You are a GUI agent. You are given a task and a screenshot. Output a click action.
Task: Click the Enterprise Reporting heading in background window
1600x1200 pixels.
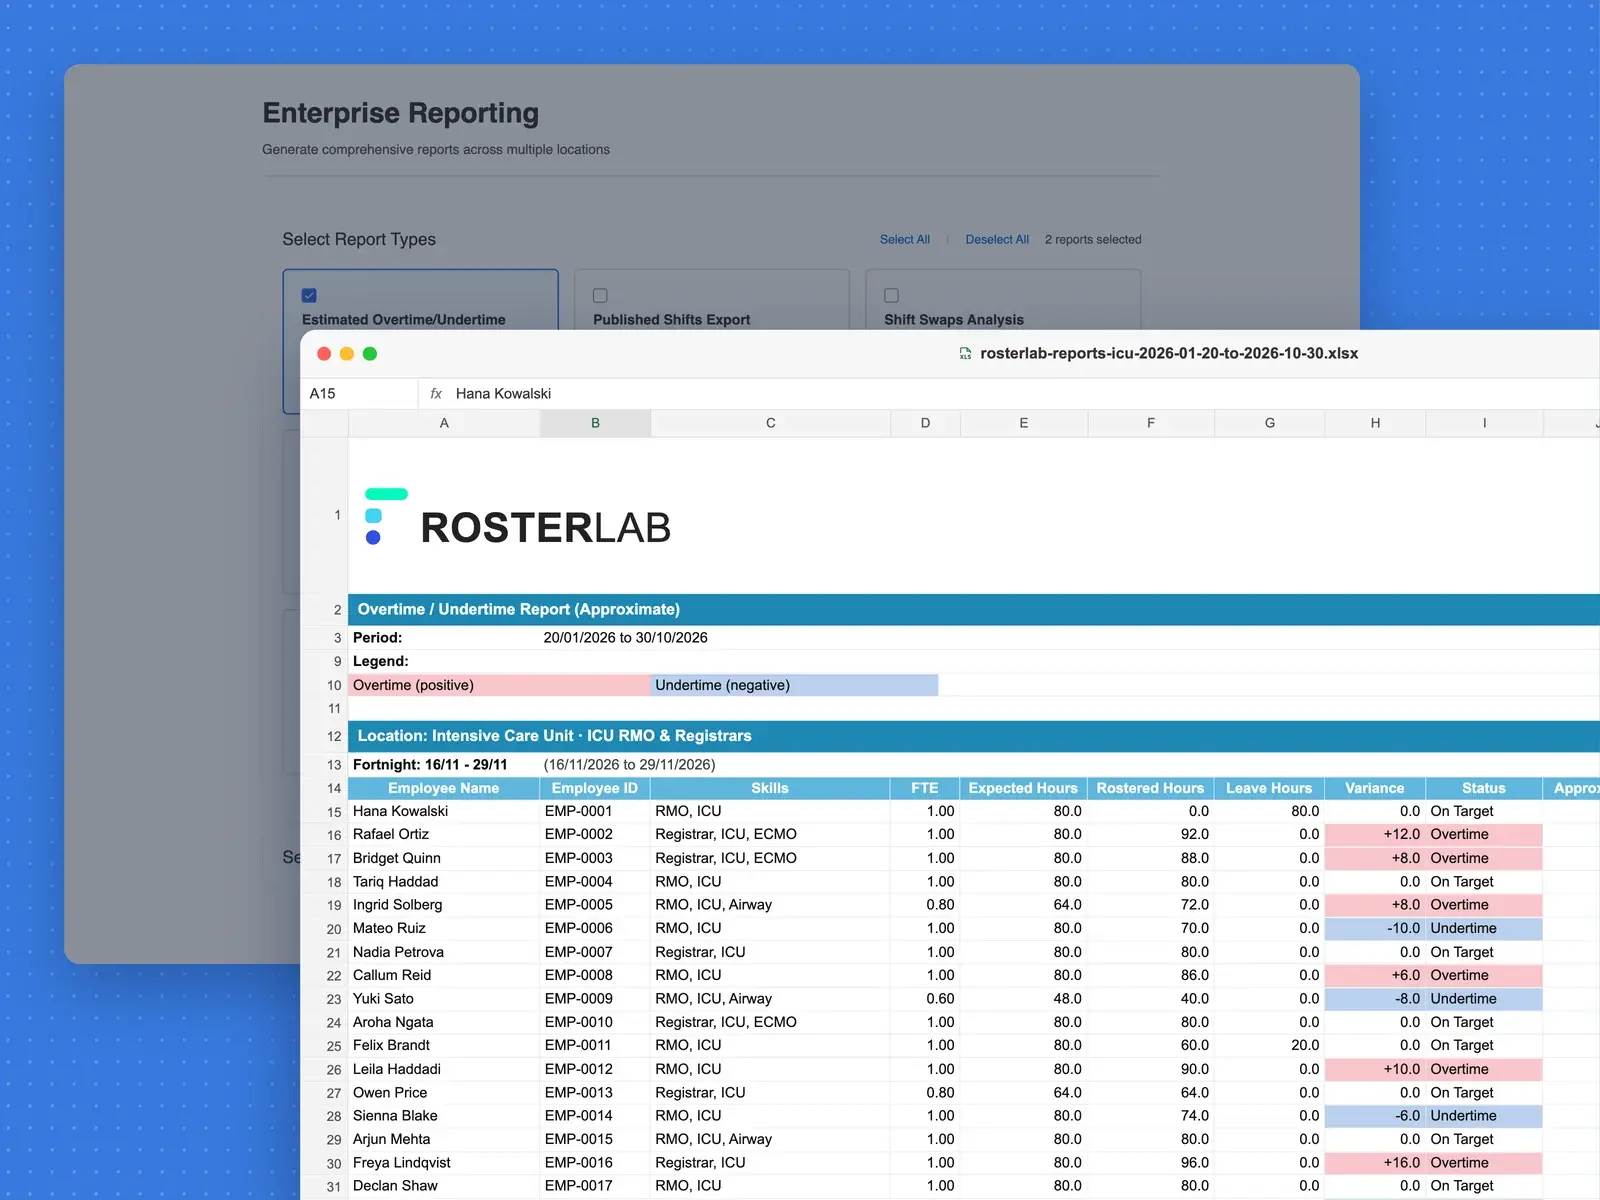400,113
